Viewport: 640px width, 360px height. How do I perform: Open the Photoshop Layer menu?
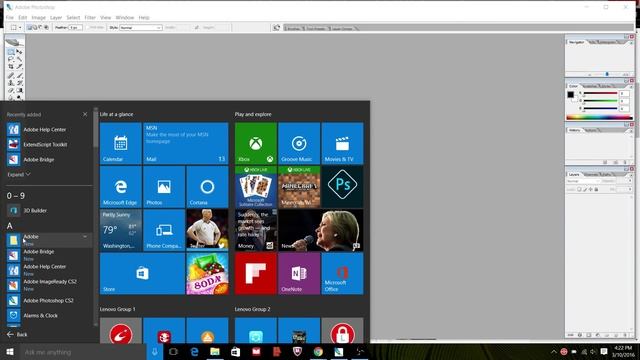56,18
